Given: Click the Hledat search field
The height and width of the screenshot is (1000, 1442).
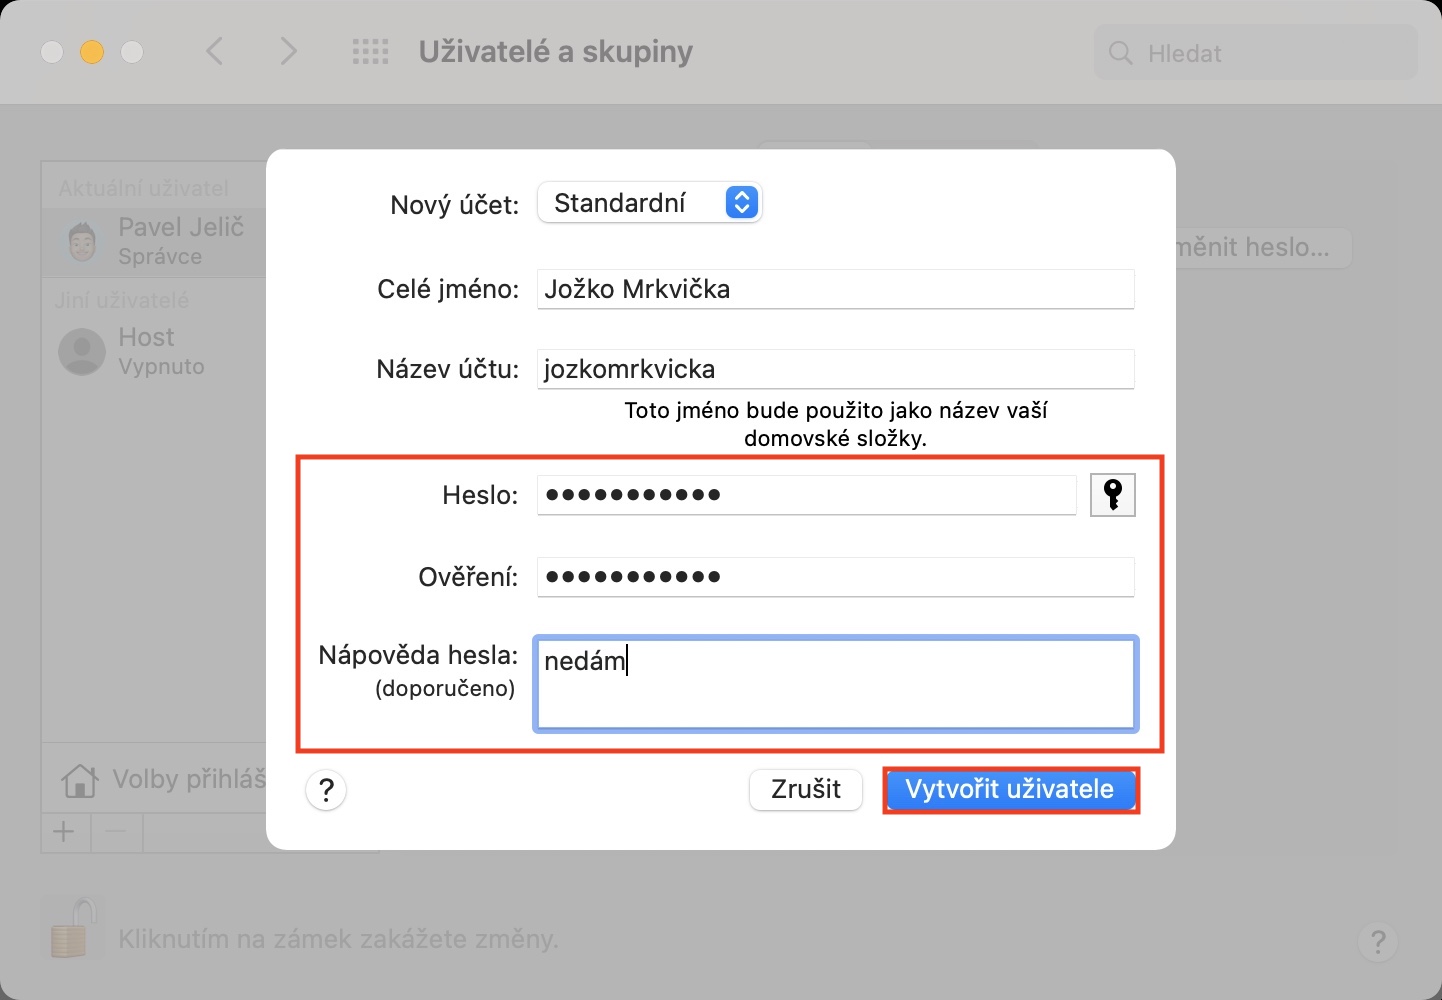Looking at the screenshot, I should click(x=1258, y=53).
